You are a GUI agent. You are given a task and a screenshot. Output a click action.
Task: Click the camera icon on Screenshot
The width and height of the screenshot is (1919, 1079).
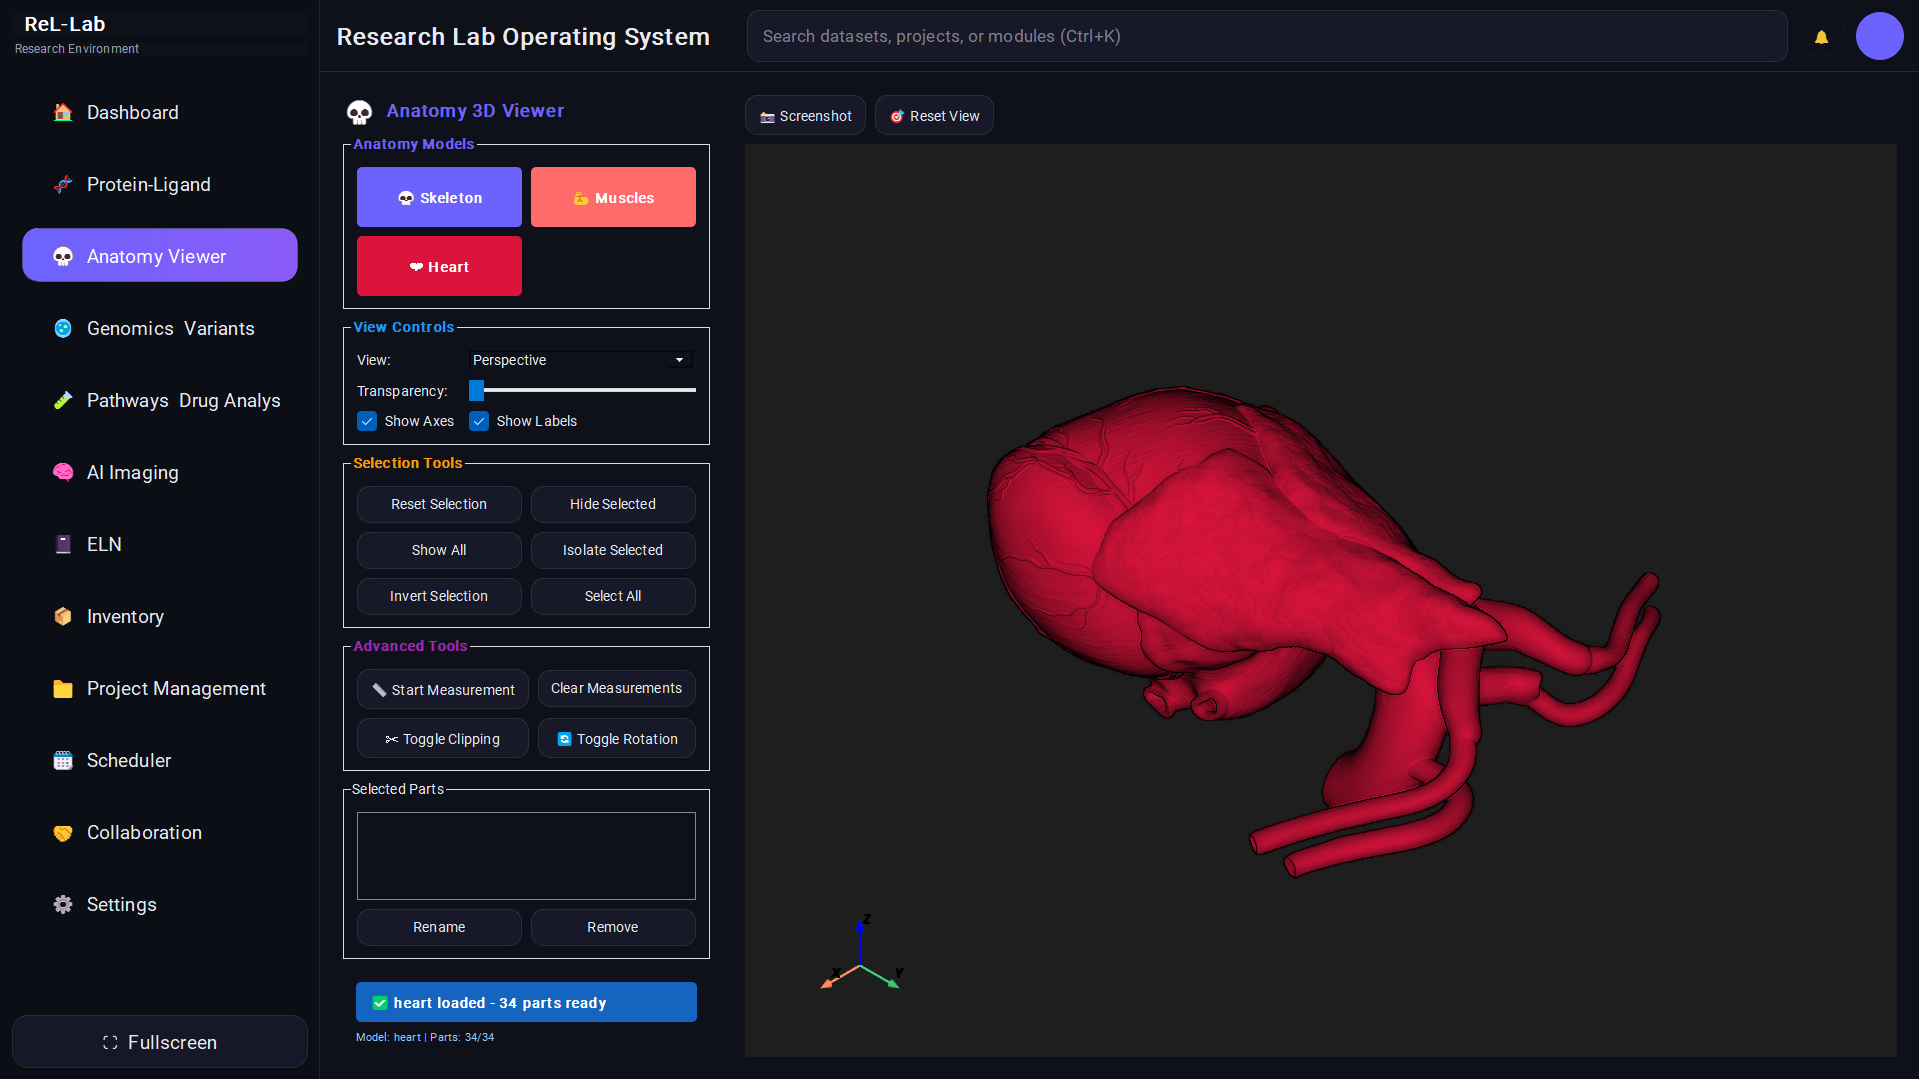(768, 117)
